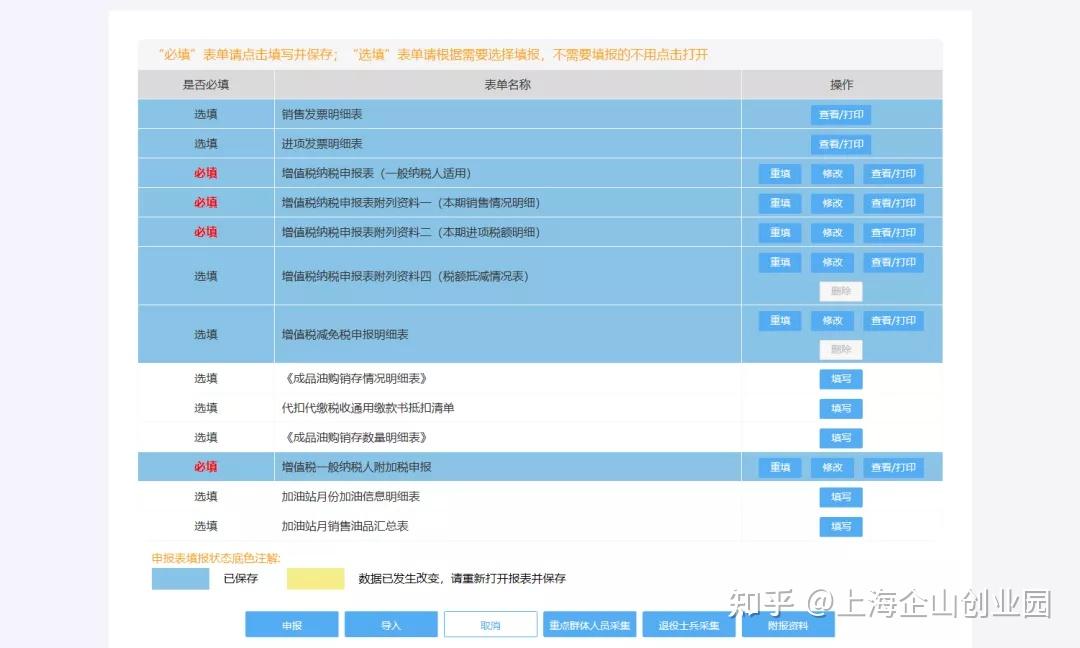
Task: Click 查看/打印 for 进项发票明细表
Action: pyautogui.click(x=840, y=143)
